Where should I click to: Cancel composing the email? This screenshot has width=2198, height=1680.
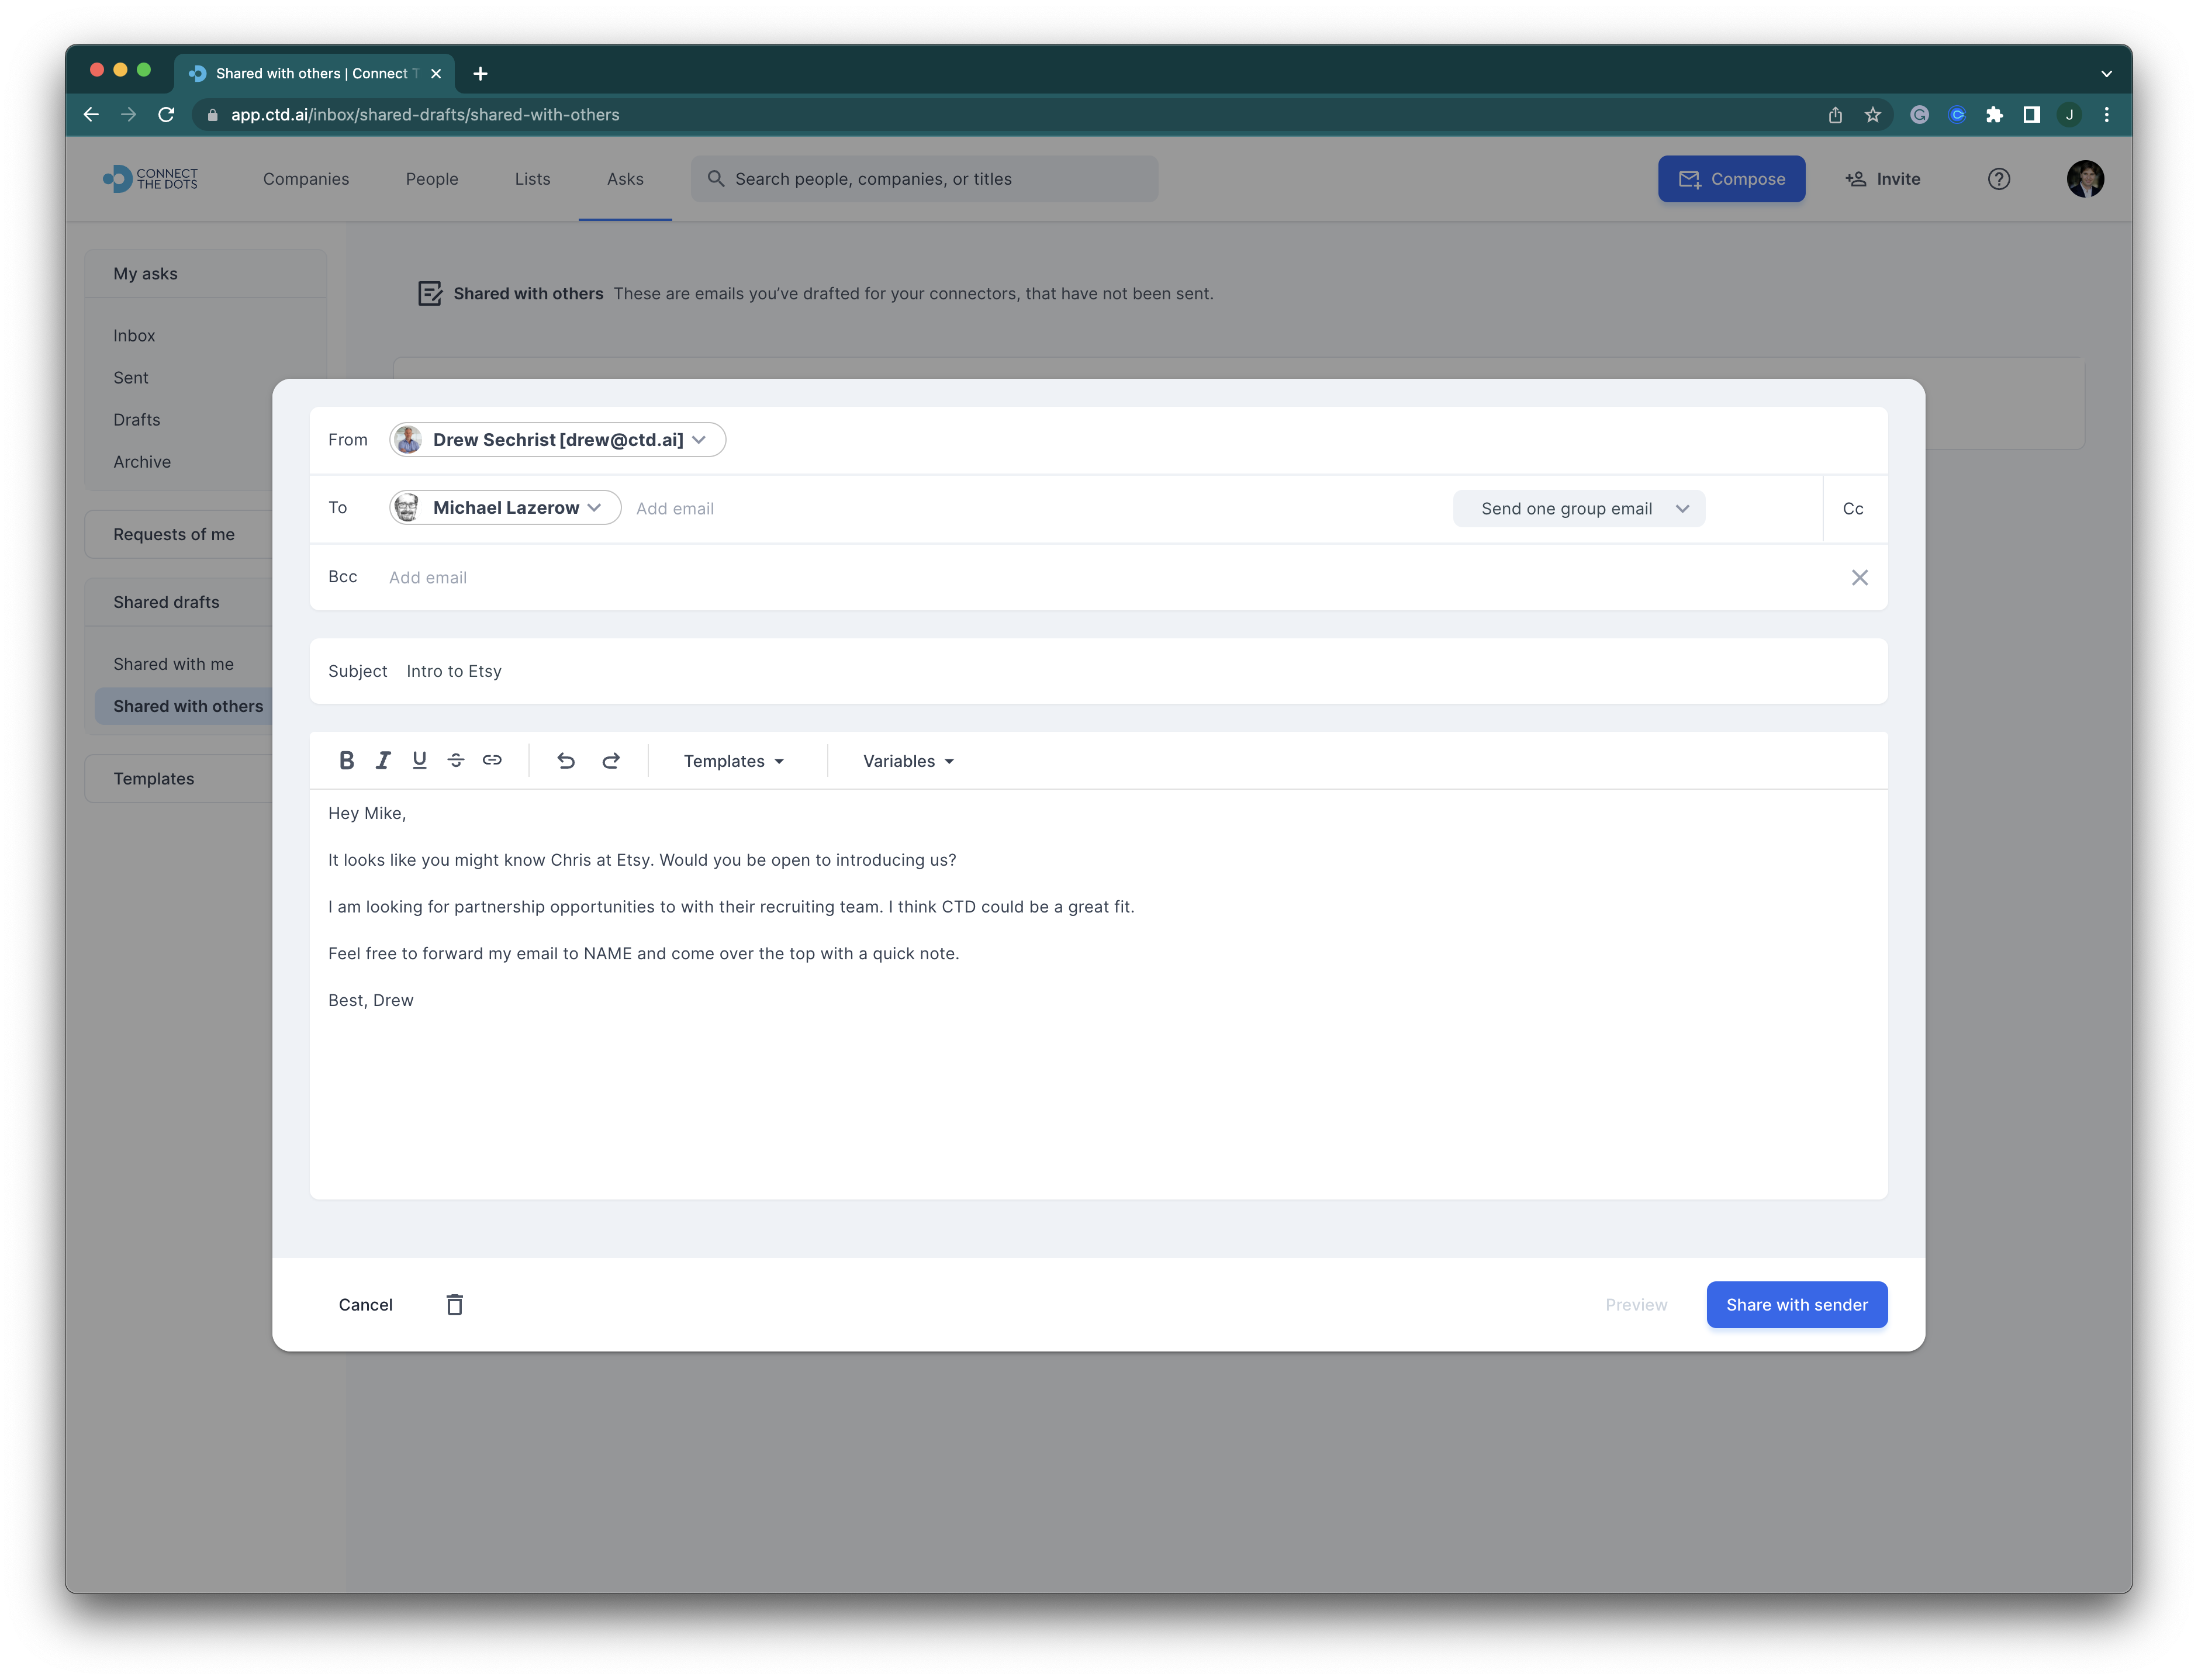pyautogui.click(x=365, y=1304)
